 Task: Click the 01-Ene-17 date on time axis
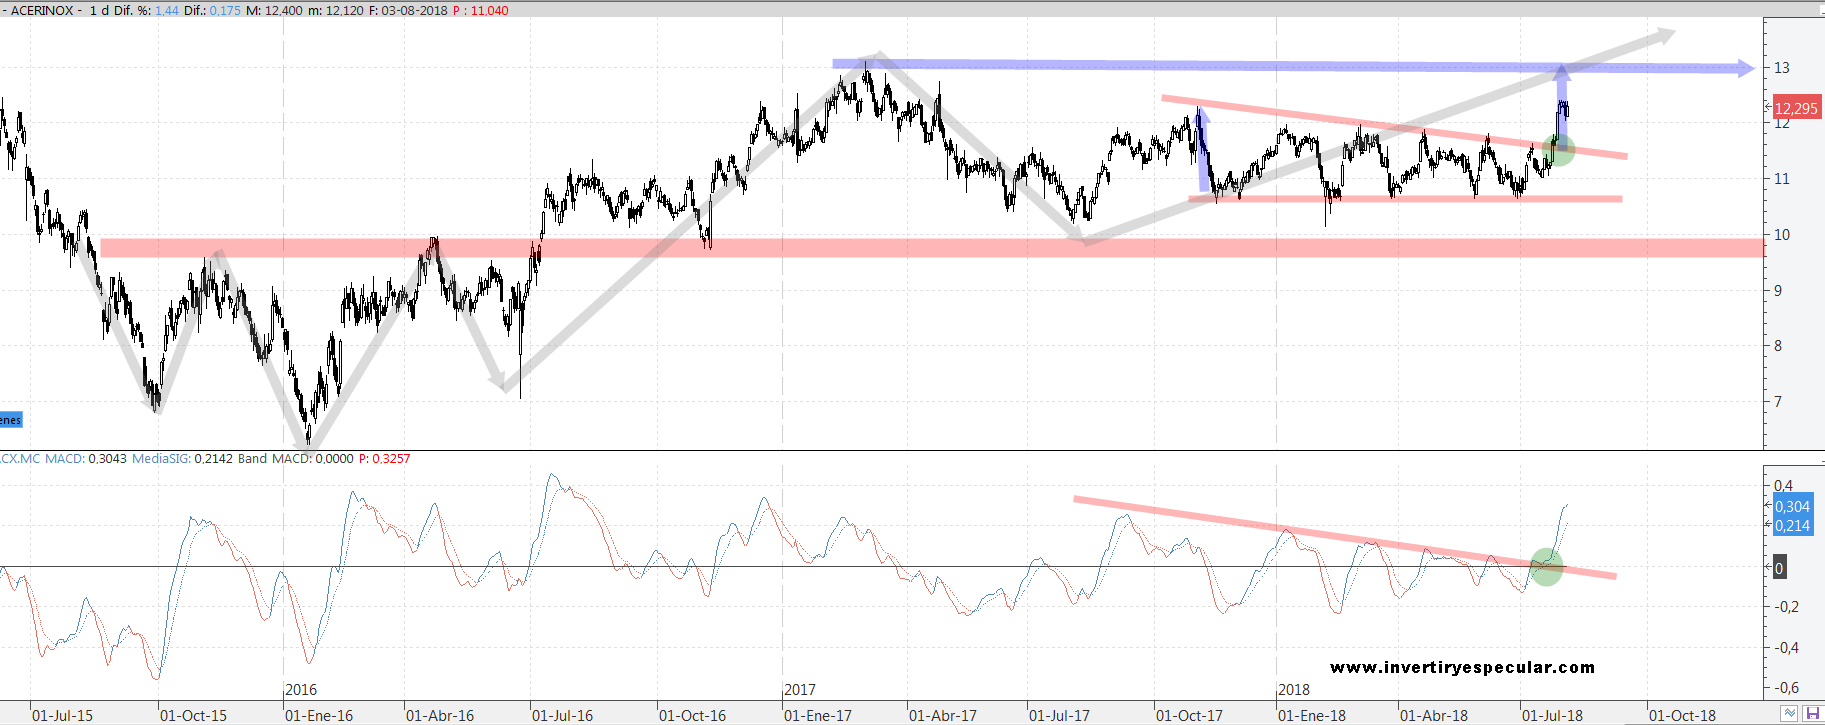(x=817, y=715)
